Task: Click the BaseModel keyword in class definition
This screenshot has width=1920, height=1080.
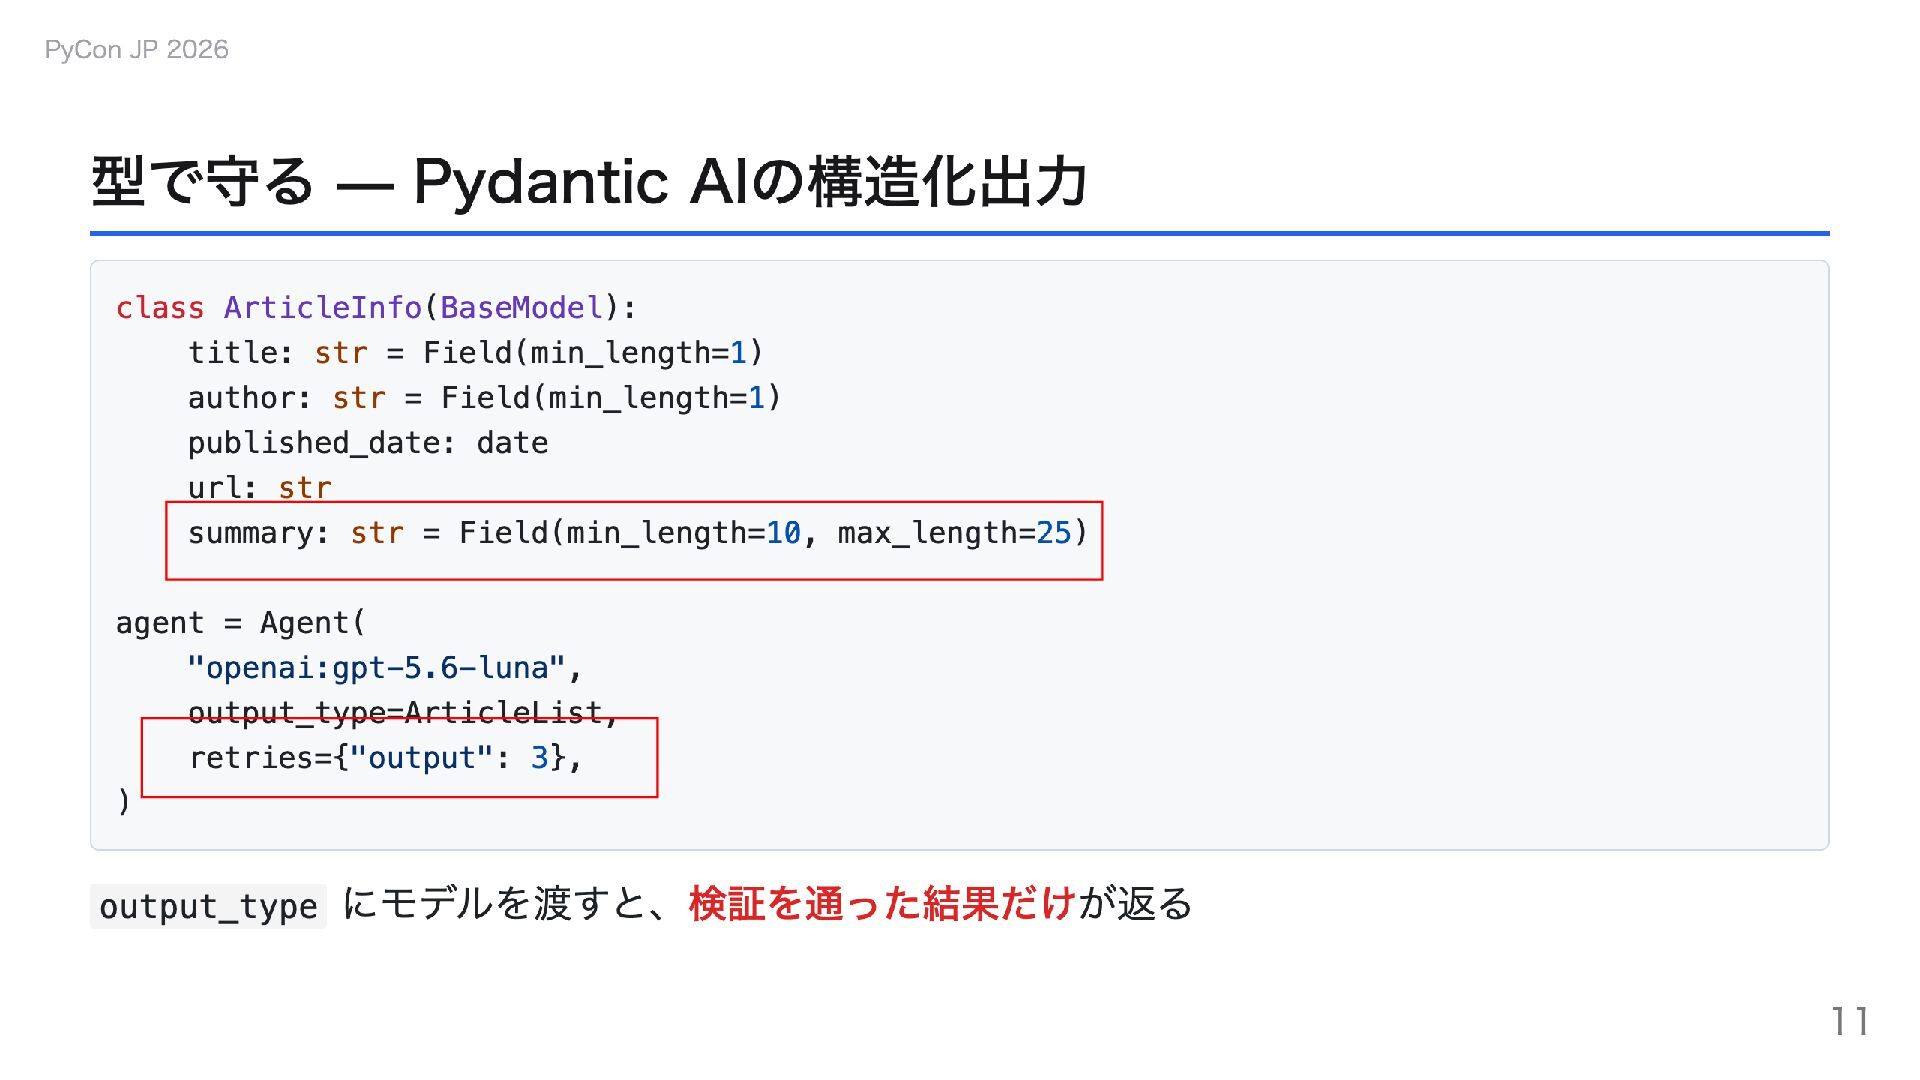Action: (522, 308)
